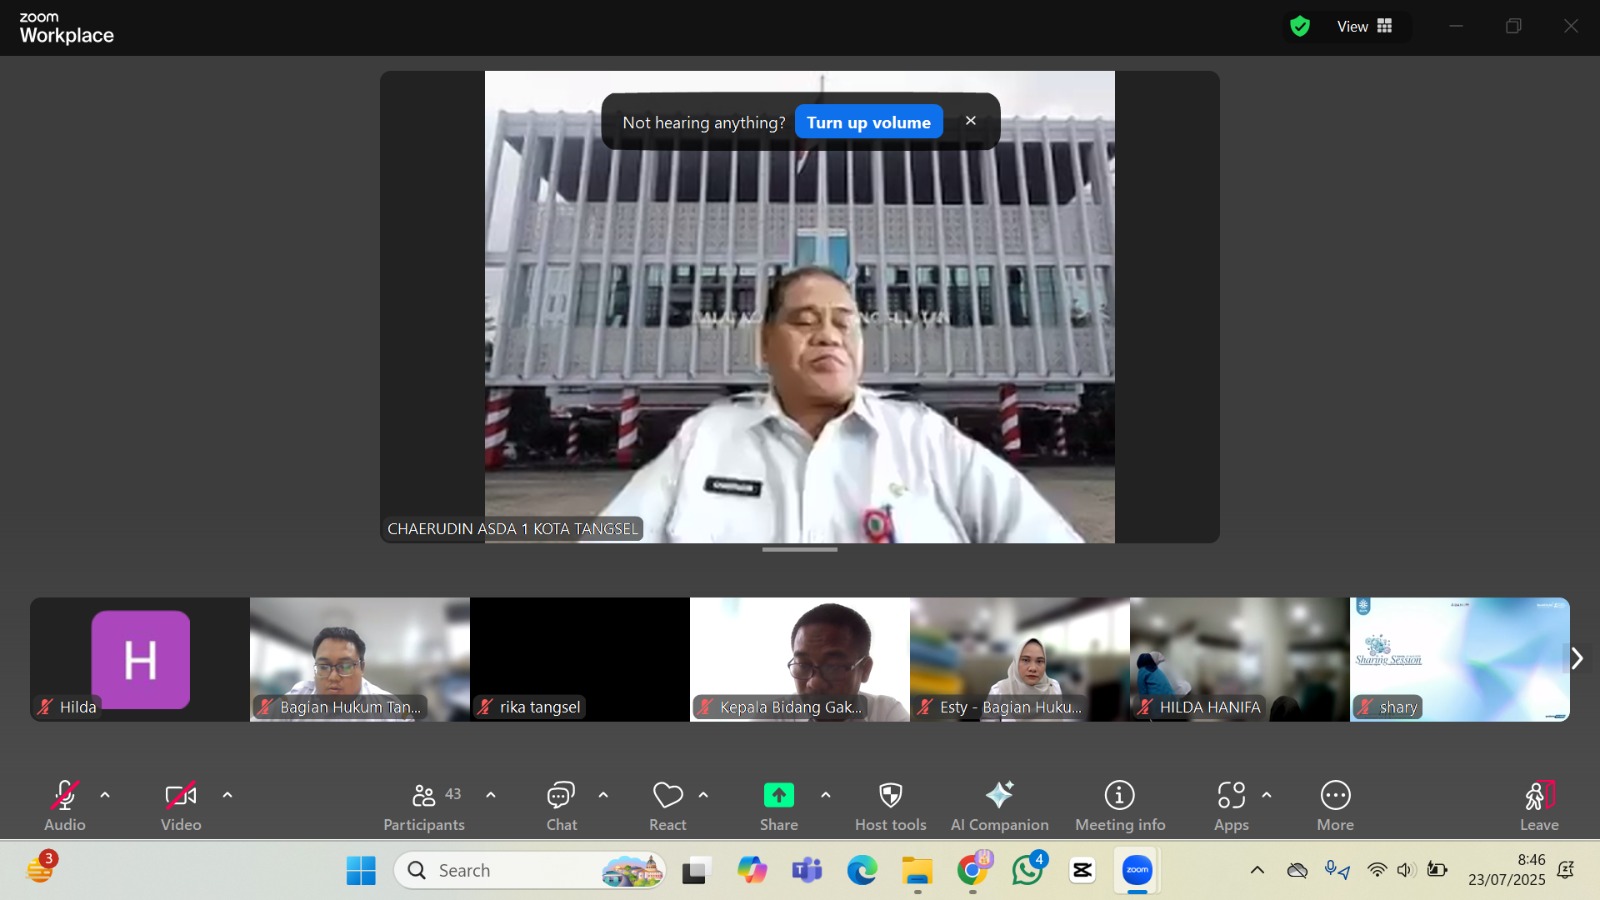The height and width of the screenshot is (900, 1600).
Task: Select the Bagian Hukum Tan participant thumbnail
Action: pyautogui.click(x=360, y=659)
